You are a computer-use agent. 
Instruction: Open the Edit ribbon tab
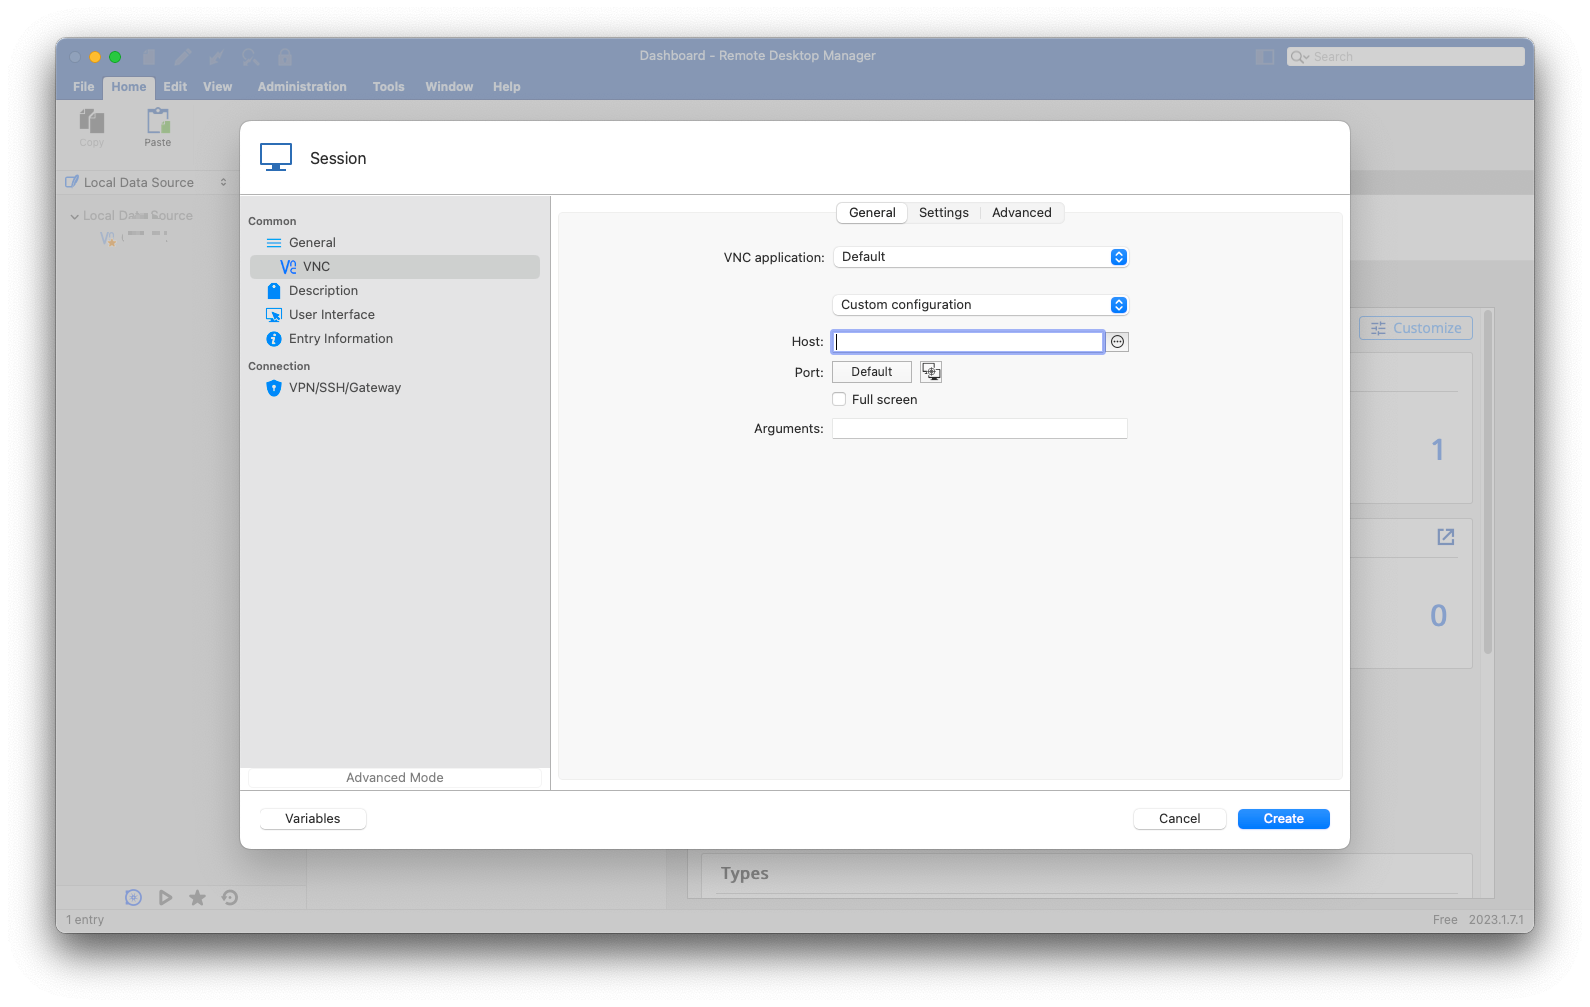click(175, 87)
